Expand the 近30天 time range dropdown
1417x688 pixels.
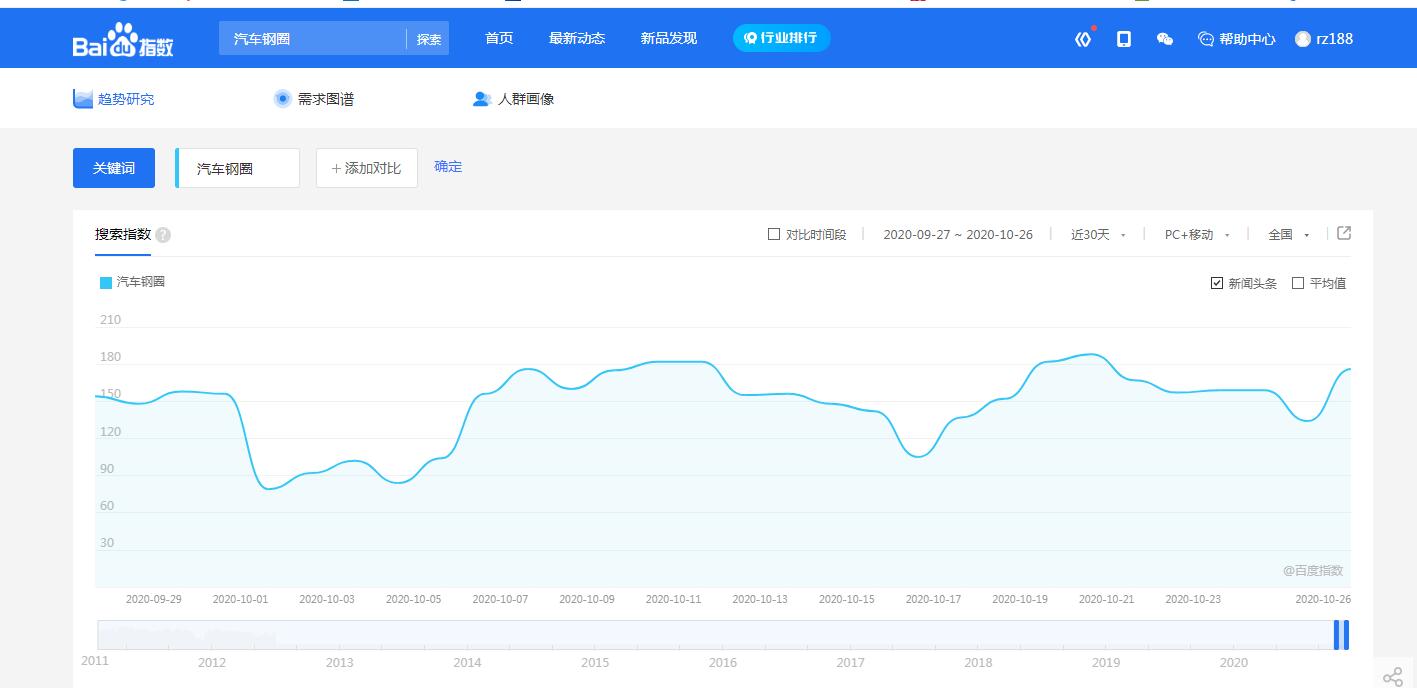click(1098, 234)
